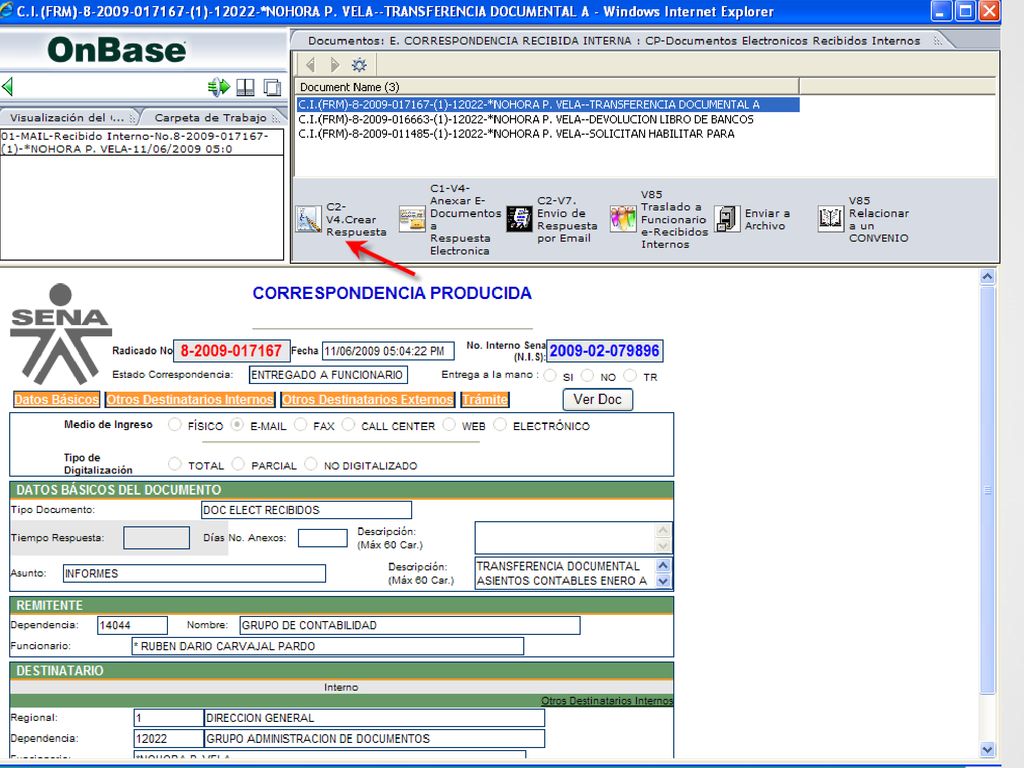Open Otros Destinatarios Externos tab
The width and height of the screenshot is (1024, 768).
click(368, 399)
